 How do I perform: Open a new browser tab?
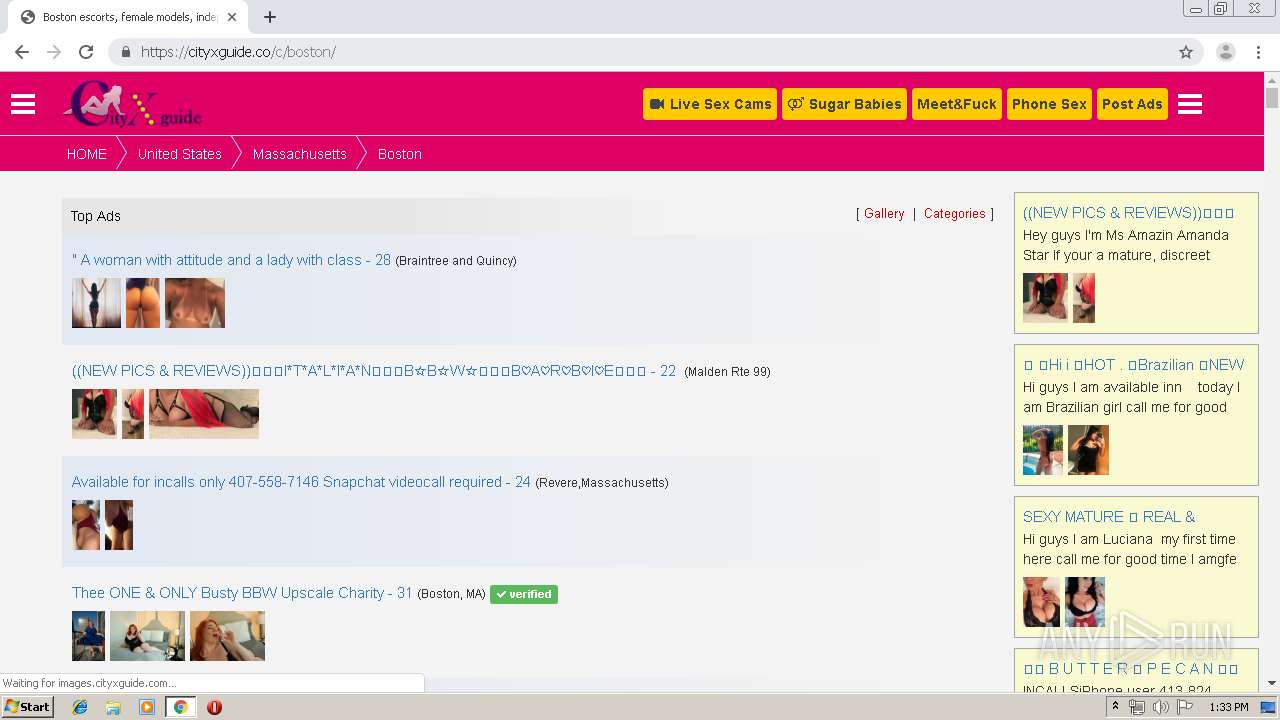click(270, 17)
